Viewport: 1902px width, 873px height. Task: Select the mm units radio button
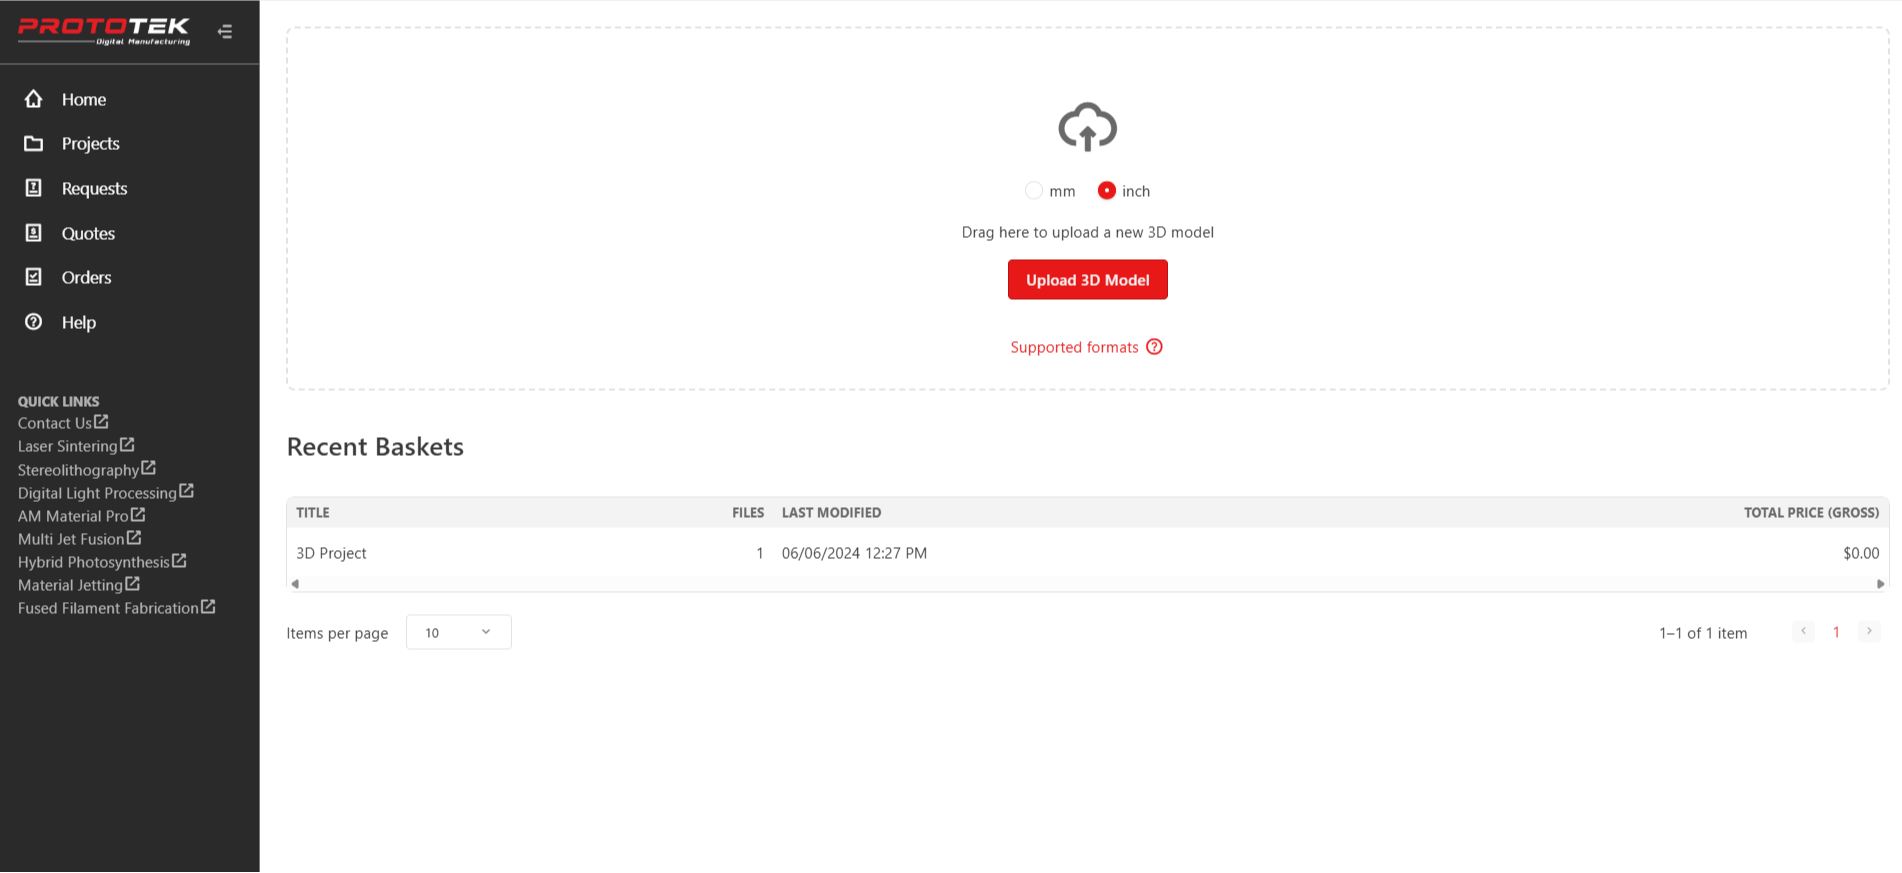(1034, 190)
